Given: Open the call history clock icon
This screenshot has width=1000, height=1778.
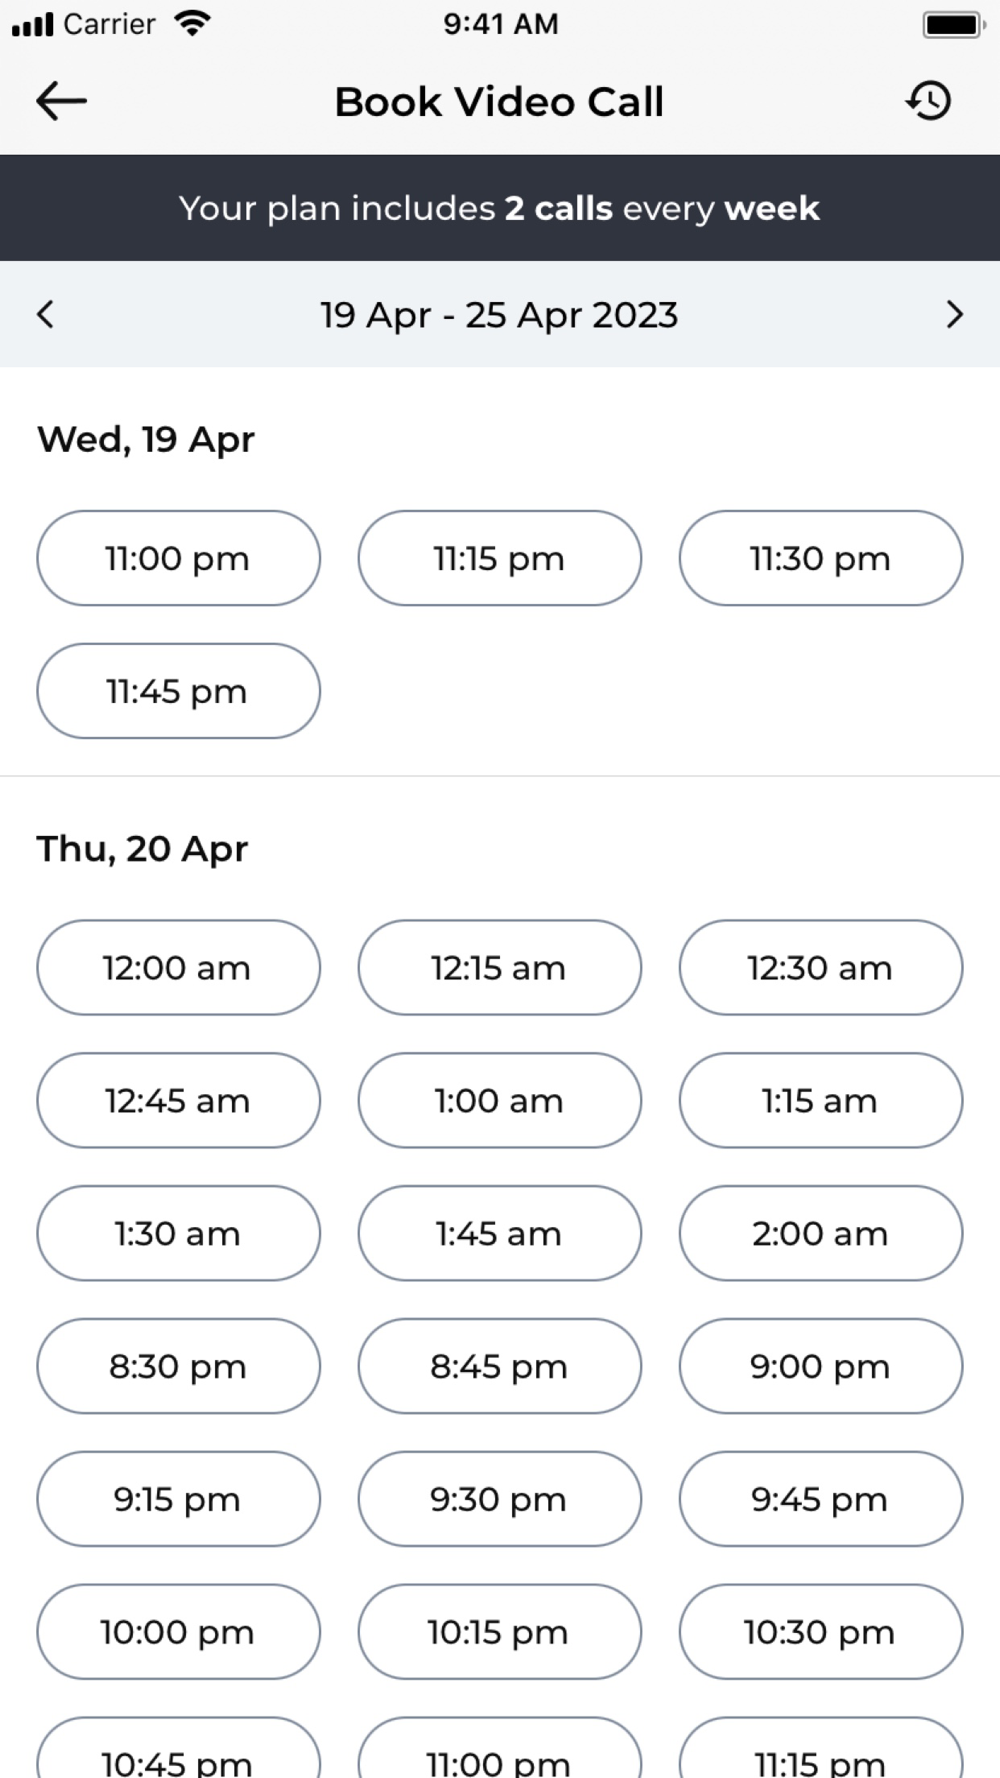Looking at the screenshot, I should 929,101.
